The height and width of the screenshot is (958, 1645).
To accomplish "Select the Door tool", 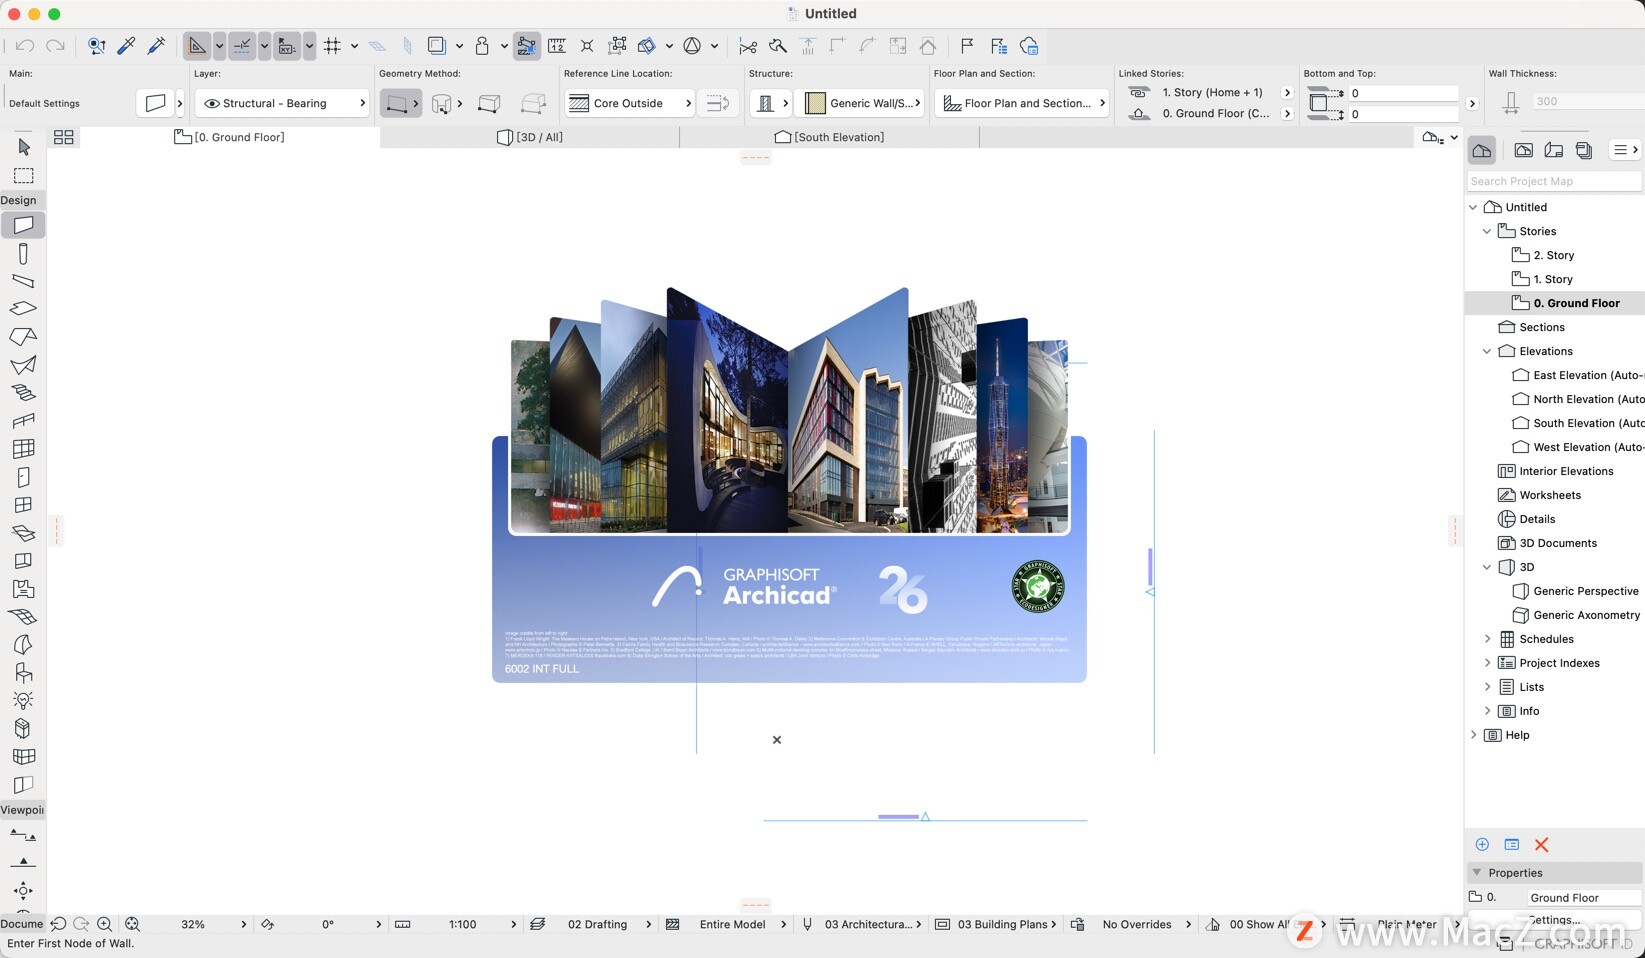I will click(x=24, y=477).
